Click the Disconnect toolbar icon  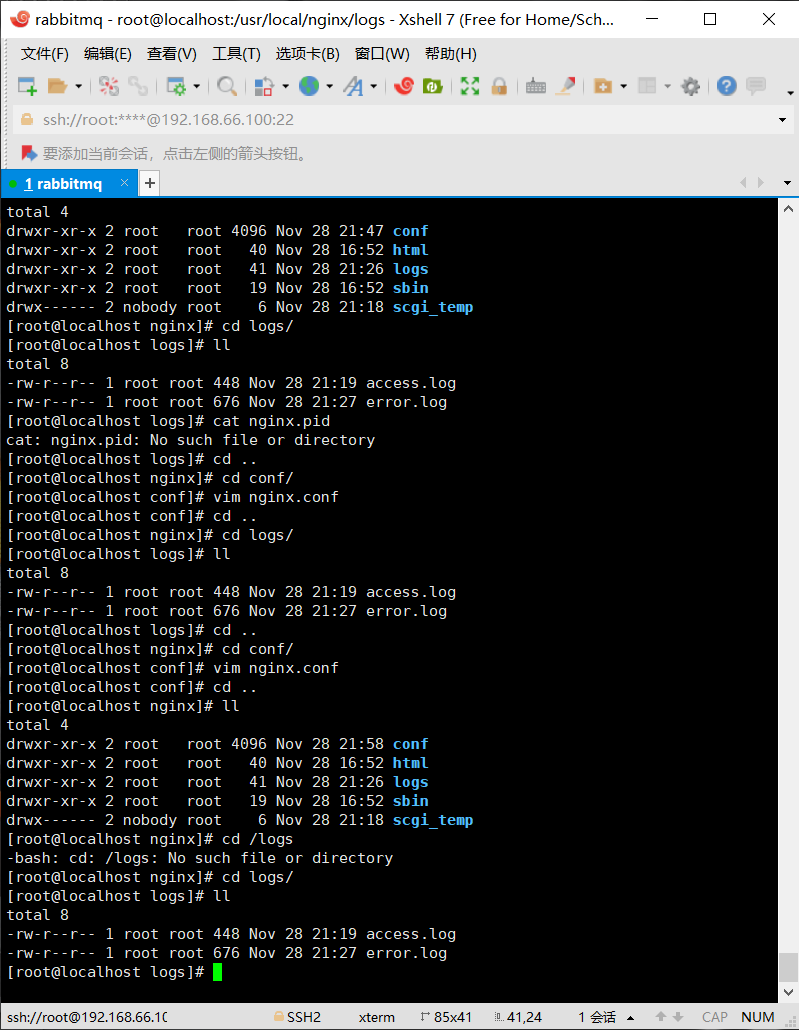coord(108,86)
